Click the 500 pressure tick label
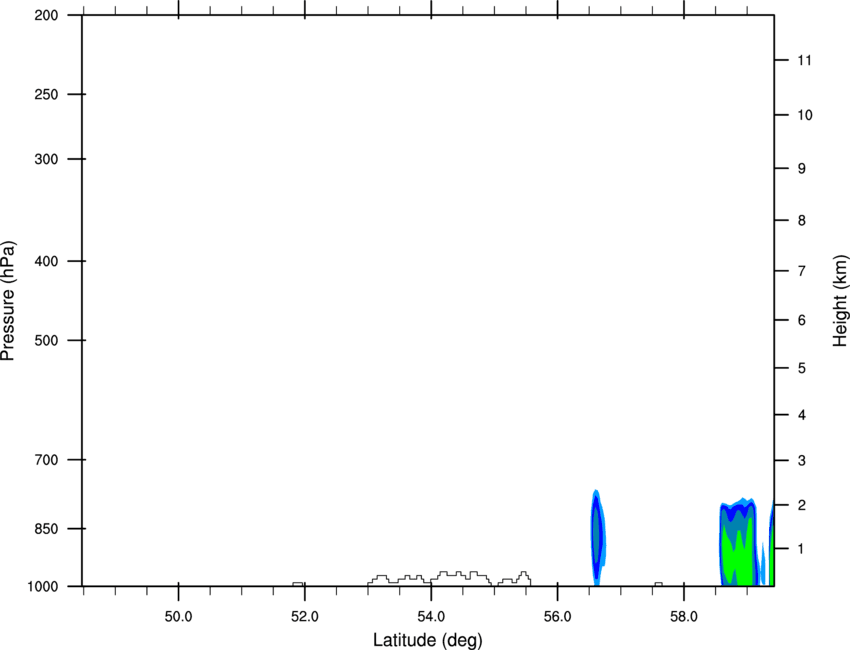The image size is (850, 650). (x=46, y=340)
